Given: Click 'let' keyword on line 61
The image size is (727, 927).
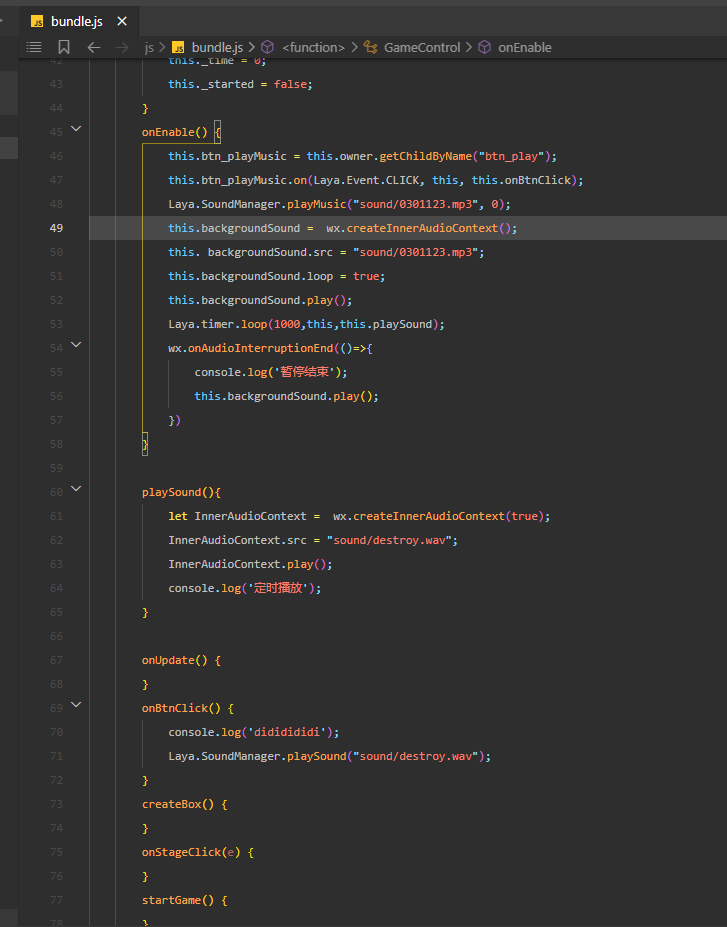Looking at the screenshot, I should tap(178, 516).
